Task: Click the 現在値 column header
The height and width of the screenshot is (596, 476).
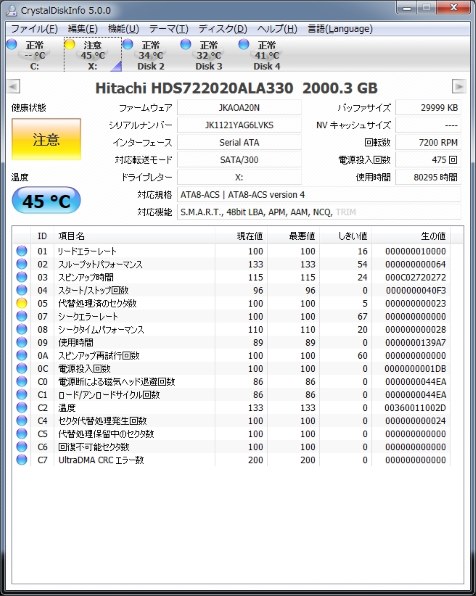Action: (x=241, y=236)
